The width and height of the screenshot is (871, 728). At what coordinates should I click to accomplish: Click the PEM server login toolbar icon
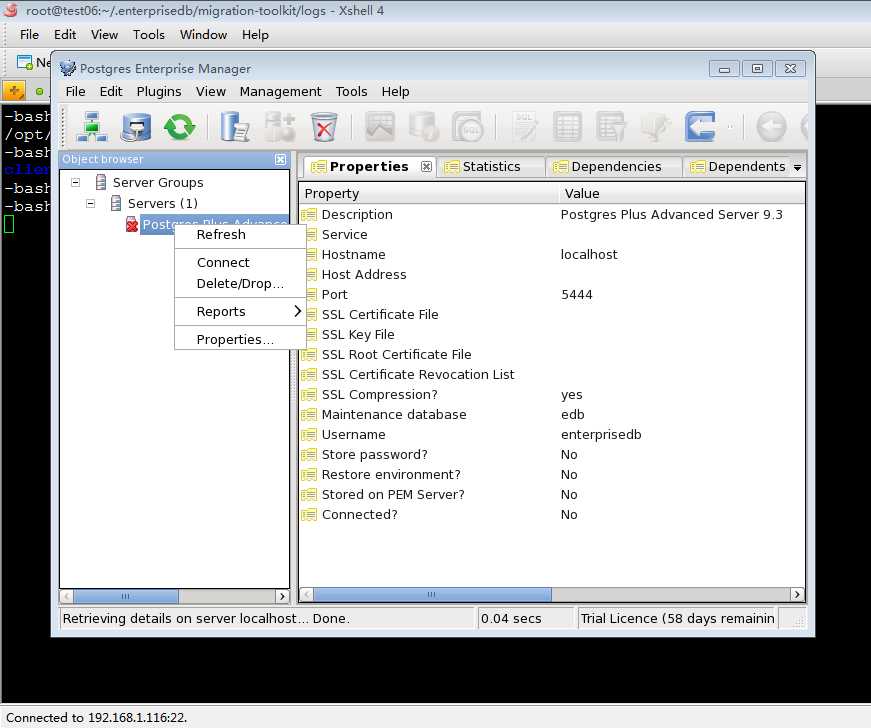click(136, 127)
